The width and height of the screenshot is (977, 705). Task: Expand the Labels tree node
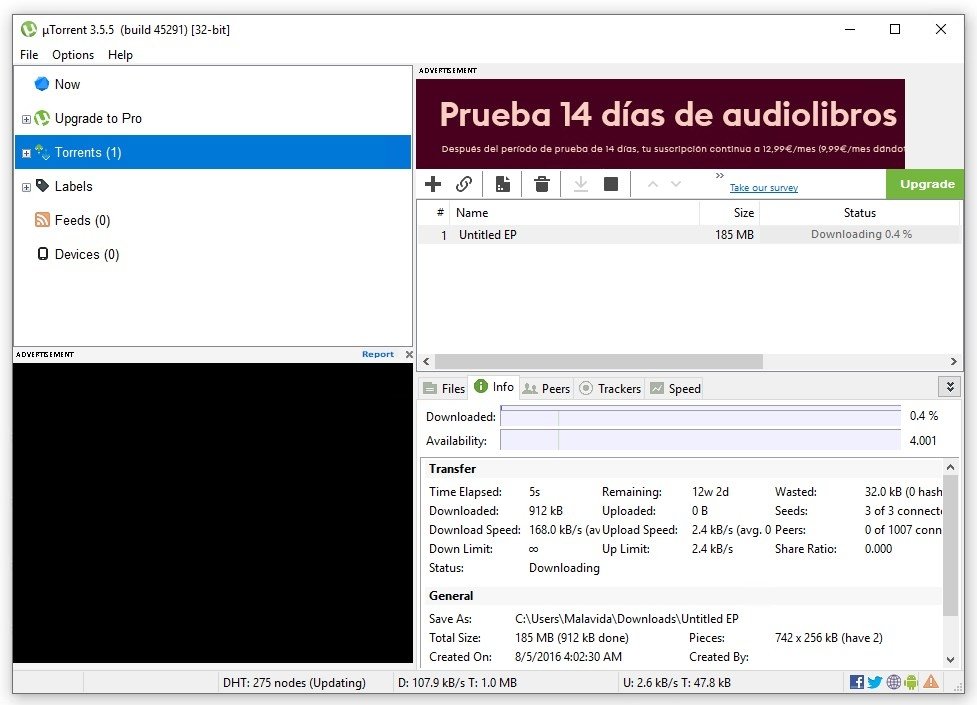(x=26, y=187)
